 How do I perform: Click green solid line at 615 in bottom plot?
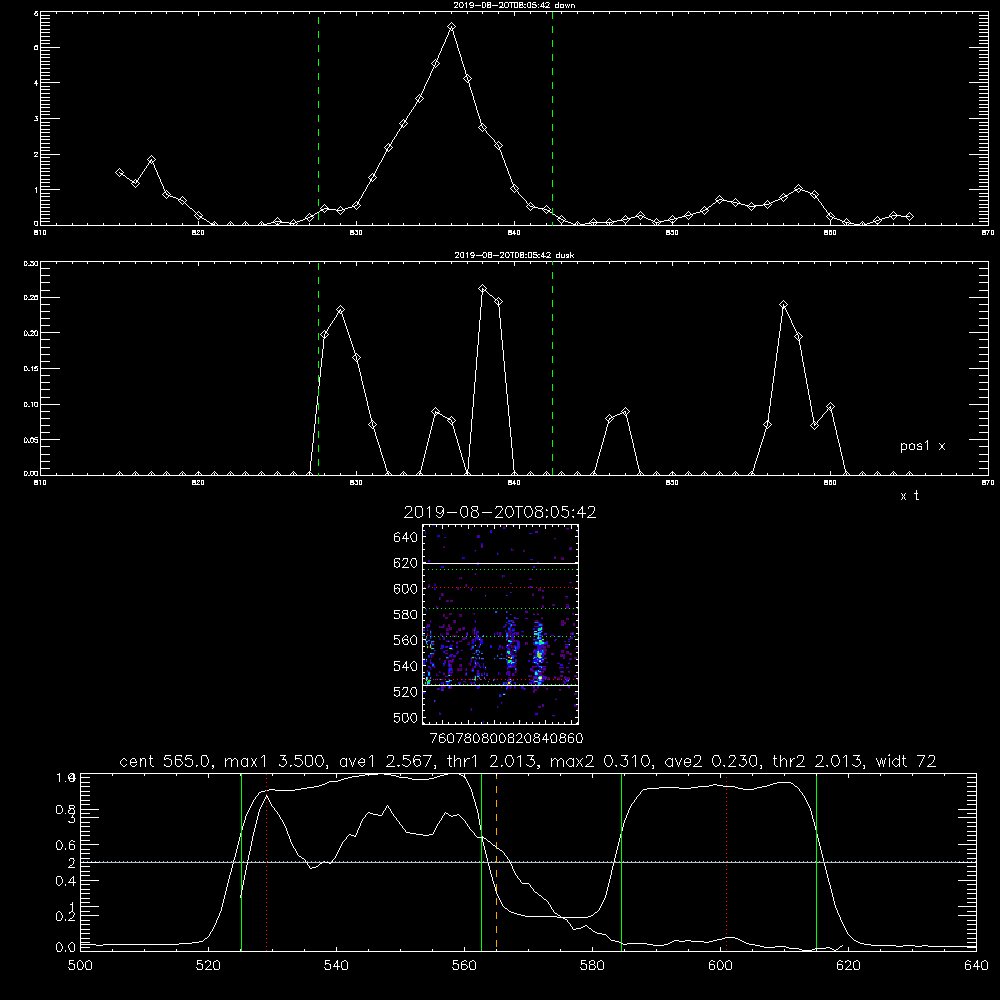click(816, 861)
